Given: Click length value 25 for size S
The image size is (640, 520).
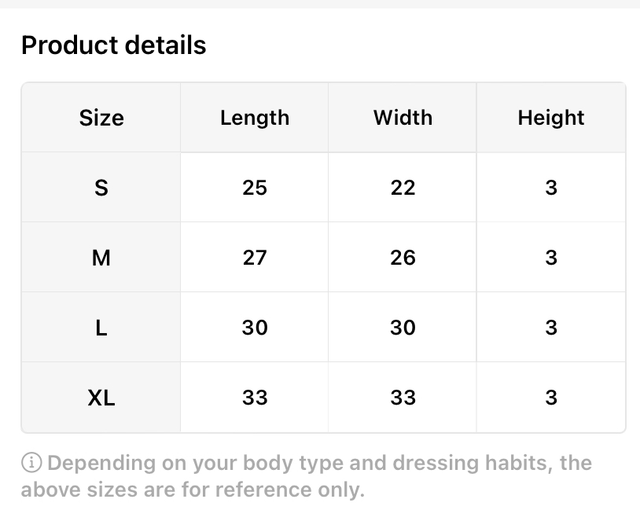Looking at the screenshot, I should 255,188.
